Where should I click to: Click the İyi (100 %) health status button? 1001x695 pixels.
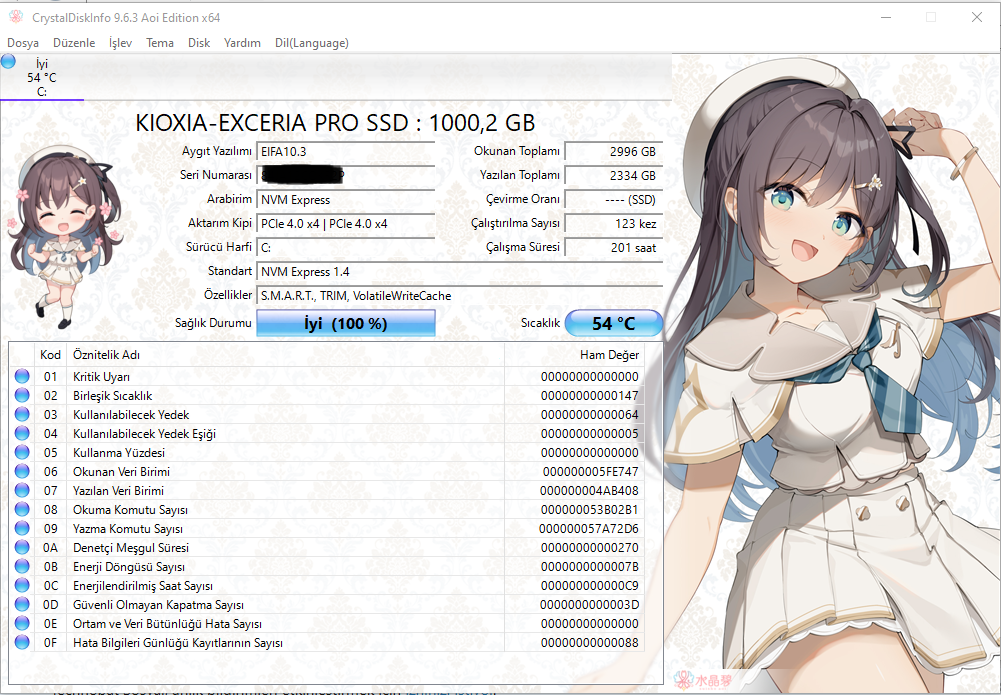click(346, 324)
